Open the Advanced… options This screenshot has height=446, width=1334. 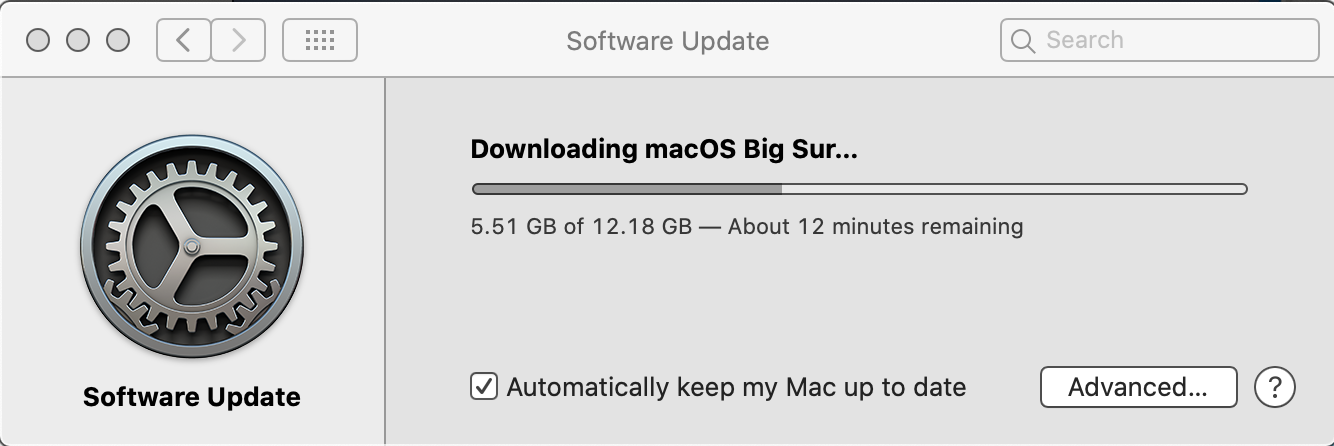coord(1138,387)
